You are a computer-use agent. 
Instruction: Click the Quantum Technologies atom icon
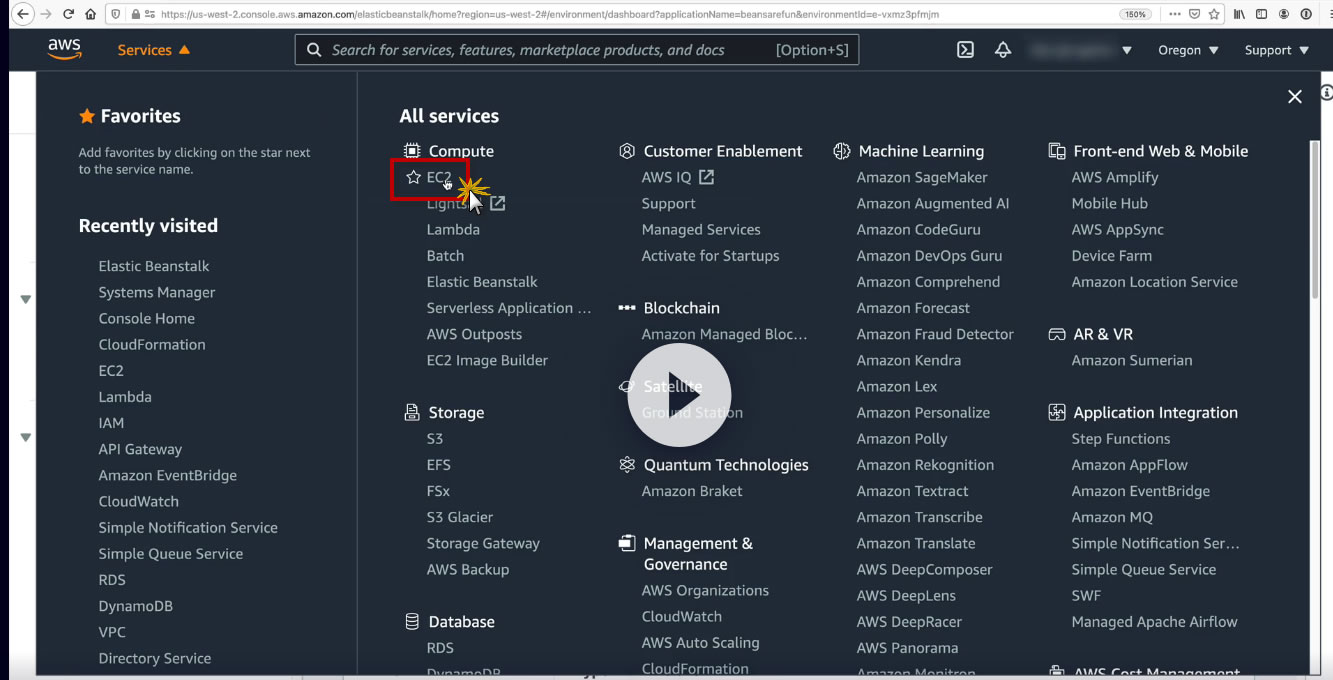pos(627,464)
